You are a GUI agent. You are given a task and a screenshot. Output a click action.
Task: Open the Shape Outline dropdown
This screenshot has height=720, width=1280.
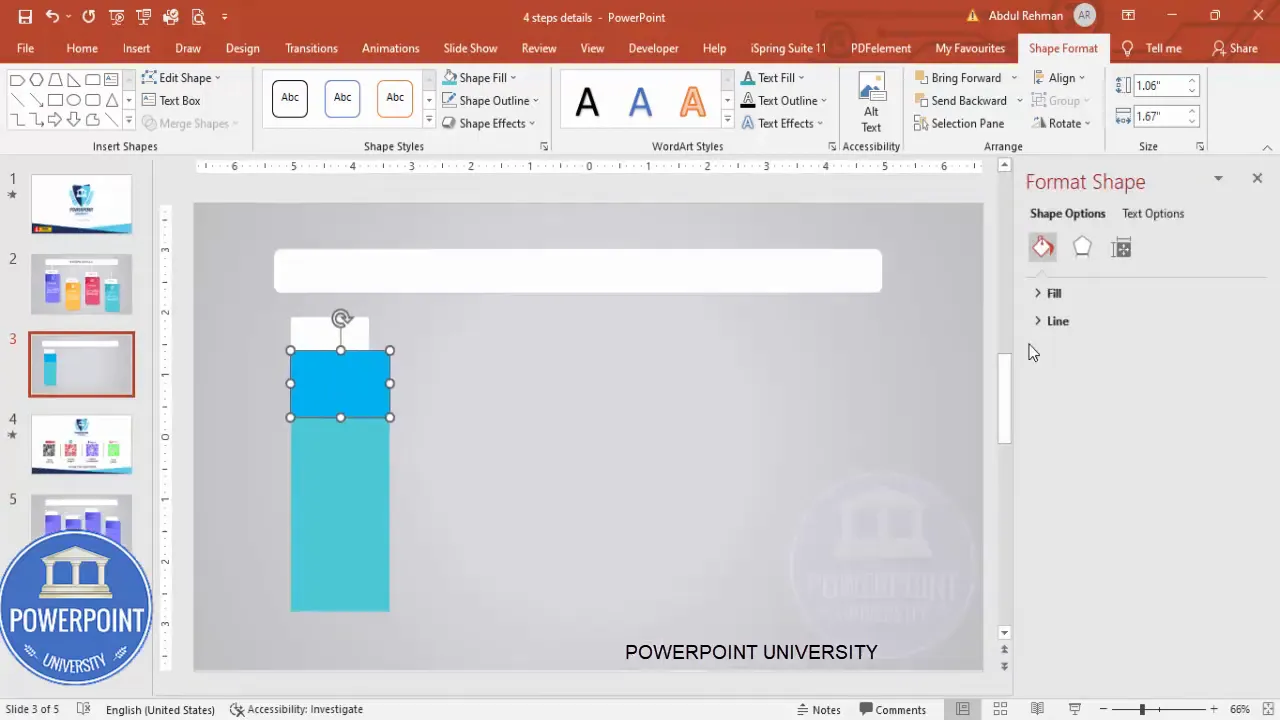click(490, 100)
